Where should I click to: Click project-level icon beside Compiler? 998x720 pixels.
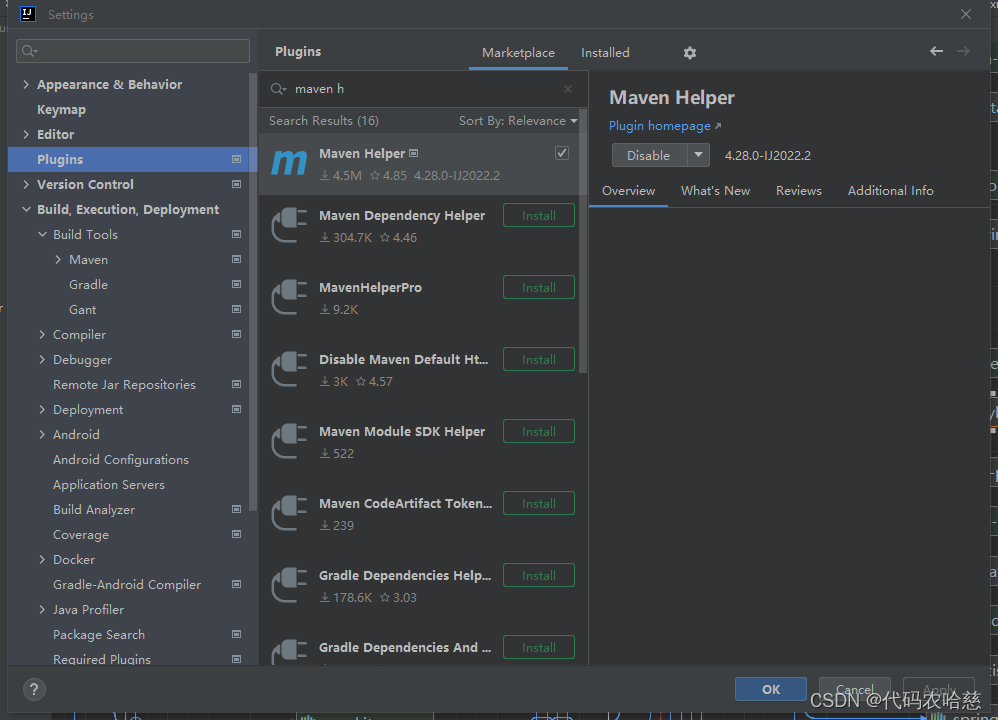(x=236, y=334)
